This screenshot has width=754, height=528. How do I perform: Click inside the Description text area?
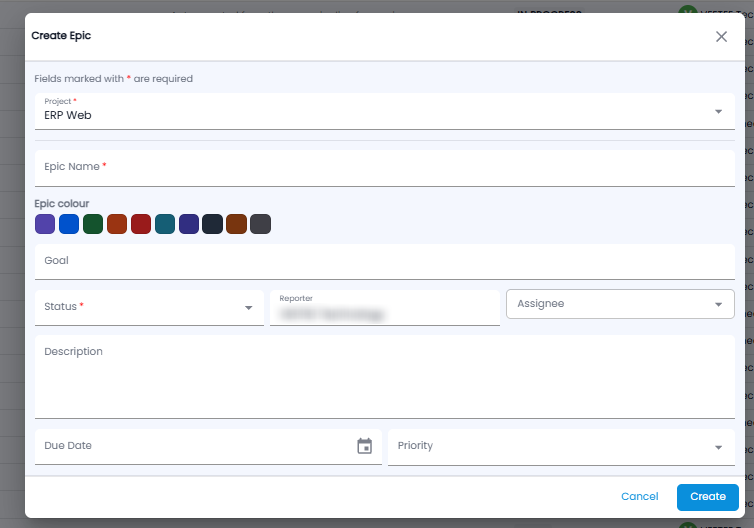click(x=385, y=377)
